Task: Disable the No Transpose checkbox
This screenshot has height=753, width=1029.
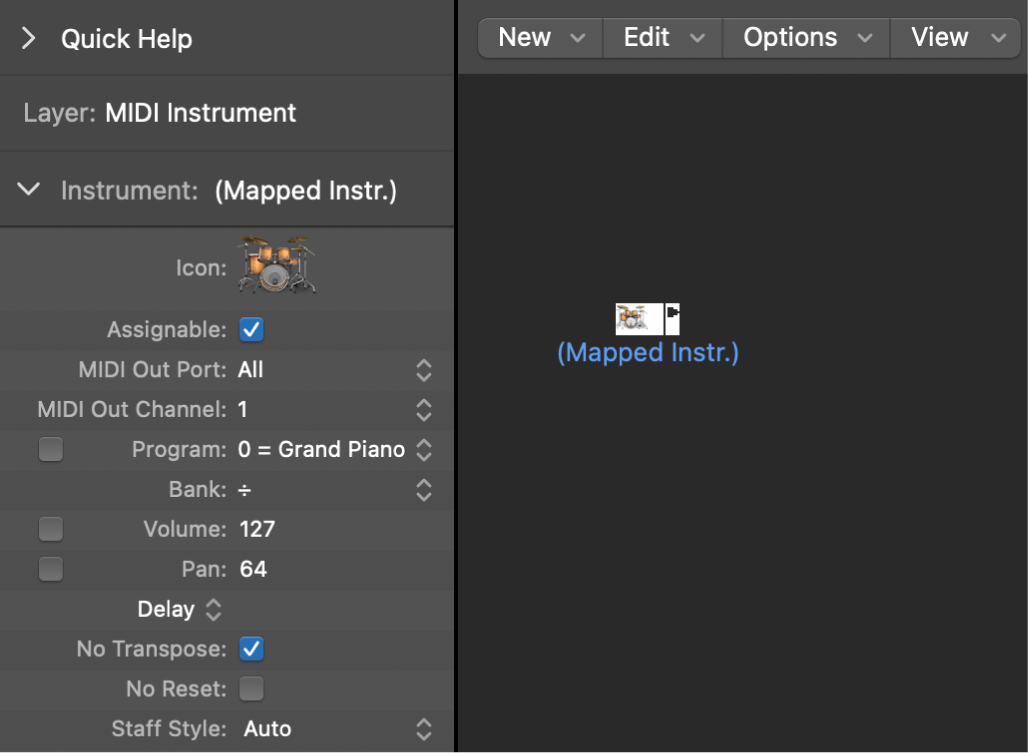Action: point(251,649)
